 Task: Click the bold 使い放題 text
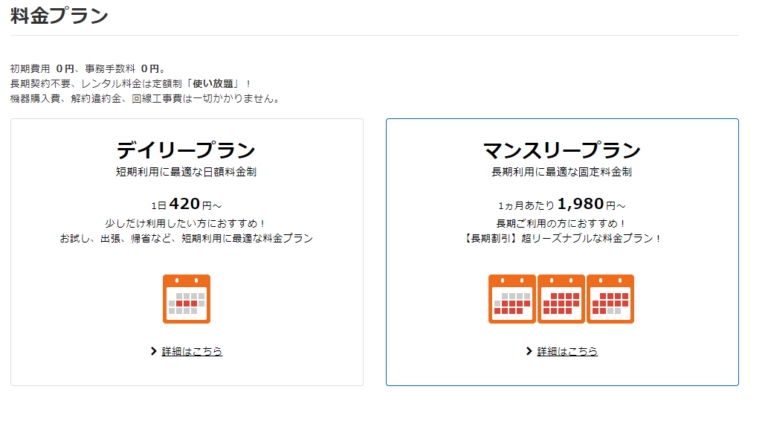(213, 84)
